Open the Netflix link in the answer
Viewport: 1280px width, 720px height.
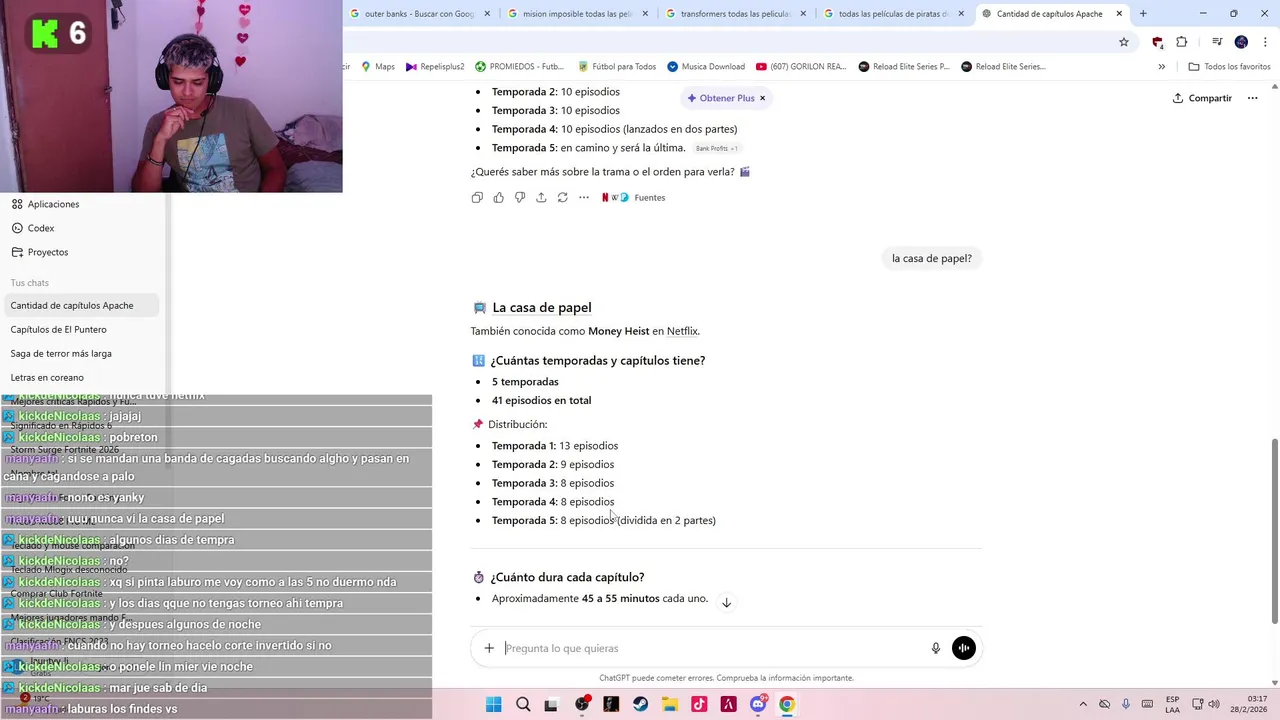682,331
